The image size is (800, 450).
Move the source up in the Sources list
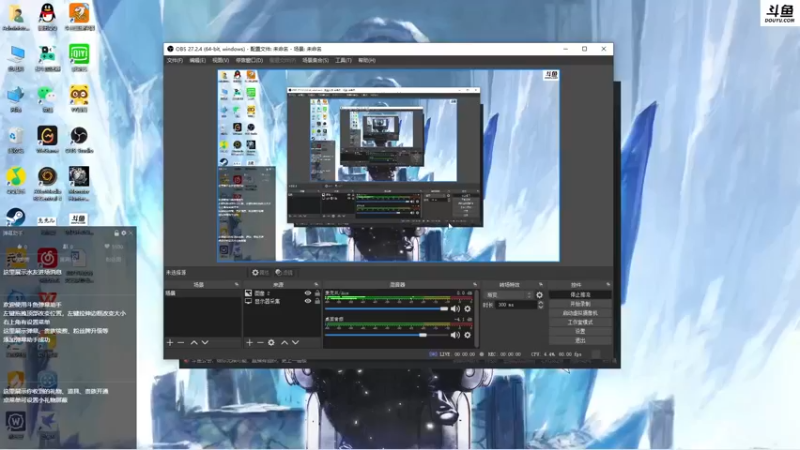pos(284,342)
